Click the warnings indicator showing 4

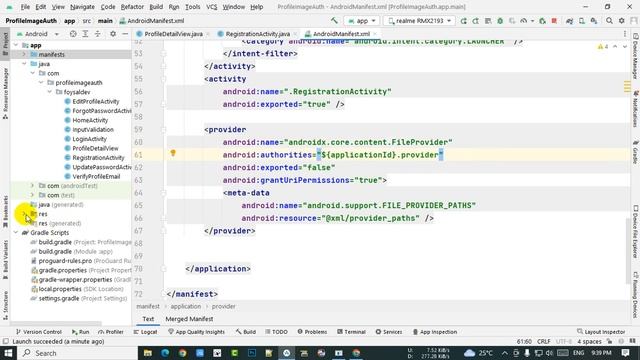tap(603, 47)
